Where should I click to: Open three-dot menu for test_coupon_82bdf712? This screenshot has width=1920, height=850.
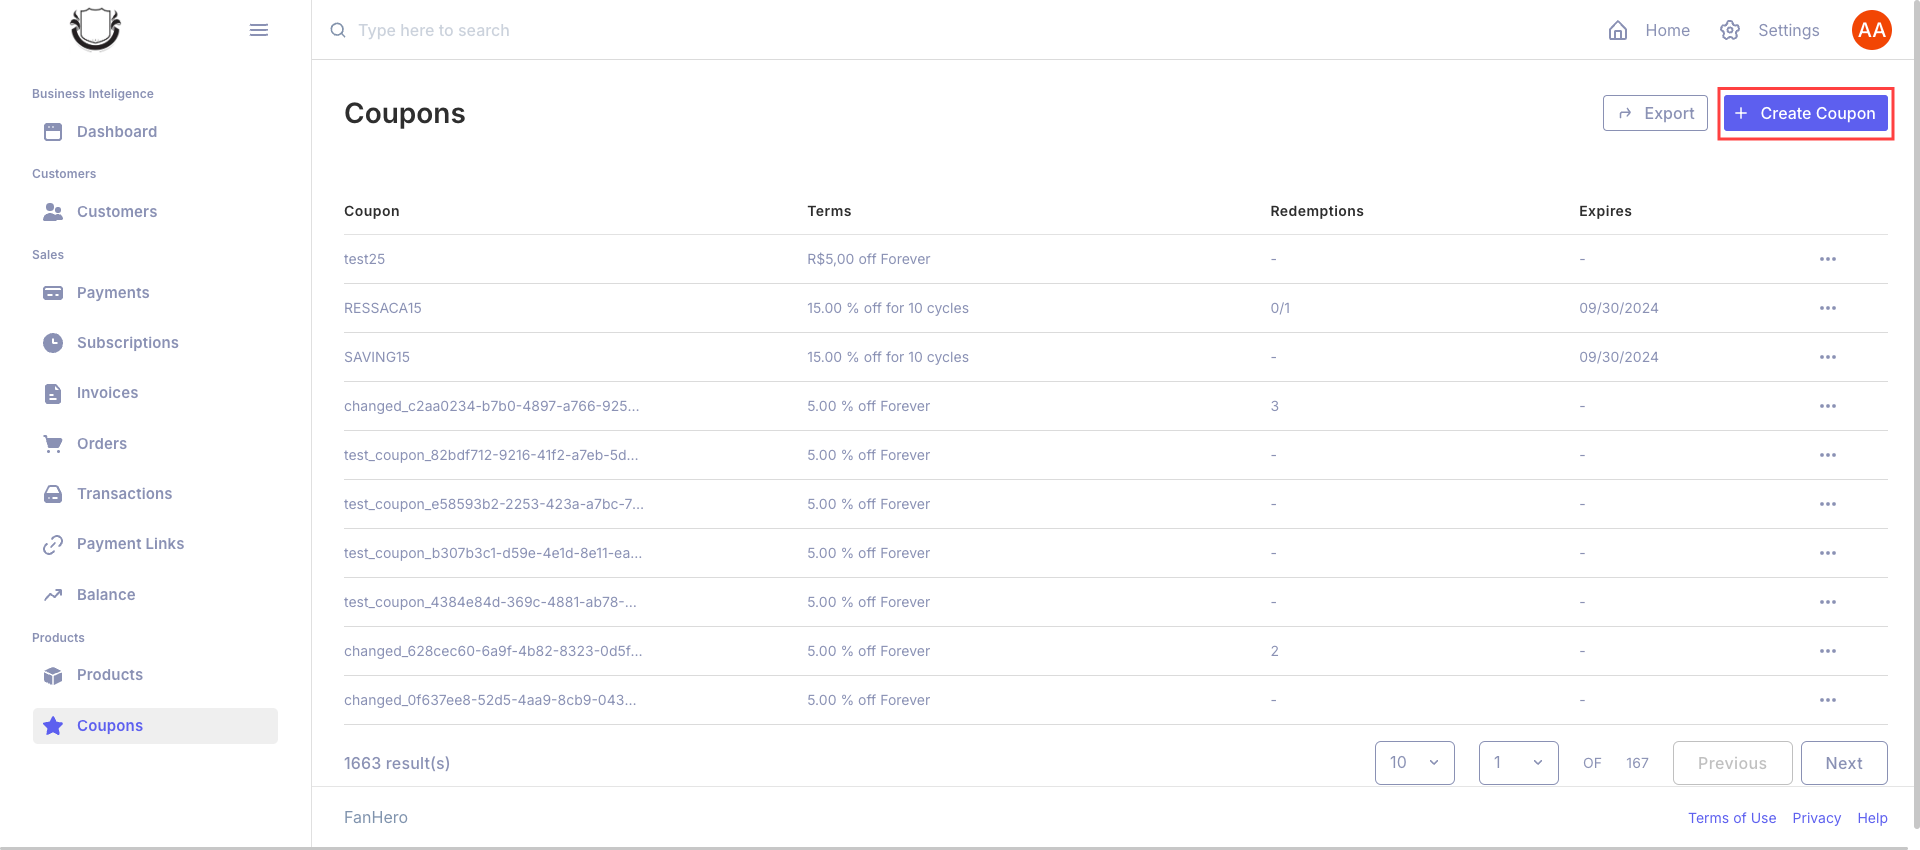[1828, 455]
